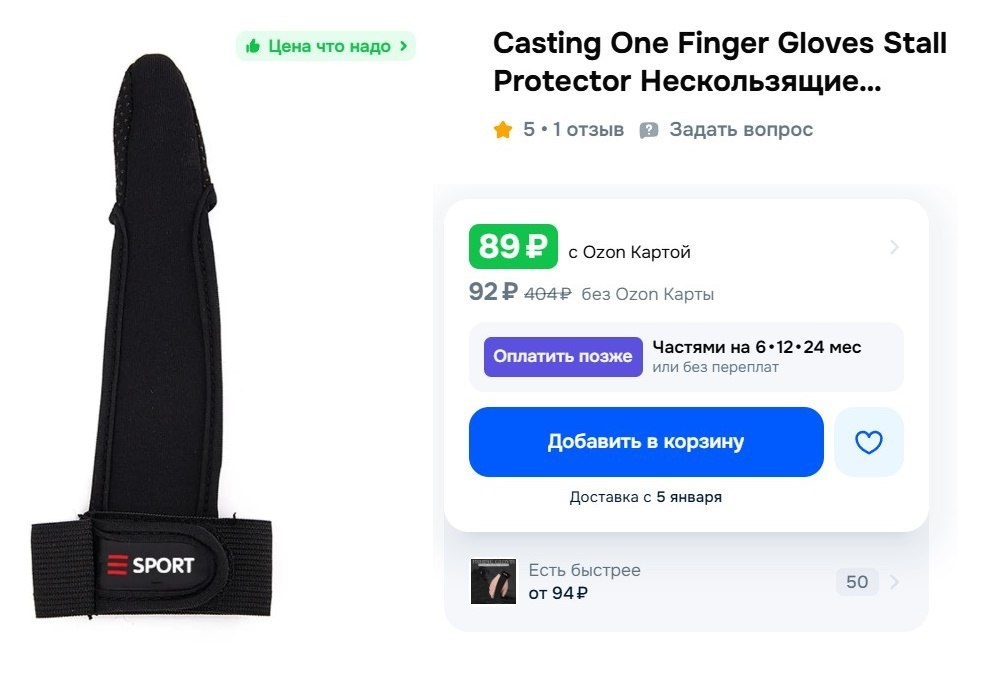Click the orange star rating icon
This screenshot has height=679, width=984.
coord(503,130)
